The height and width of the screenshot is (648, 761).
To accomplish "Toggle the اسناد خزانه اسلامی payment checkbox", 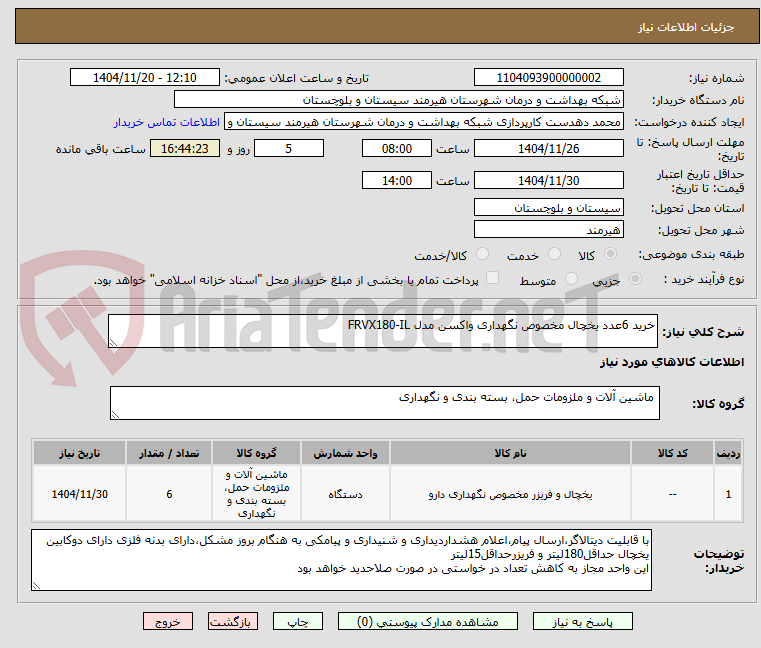I will tap(492, 278).
